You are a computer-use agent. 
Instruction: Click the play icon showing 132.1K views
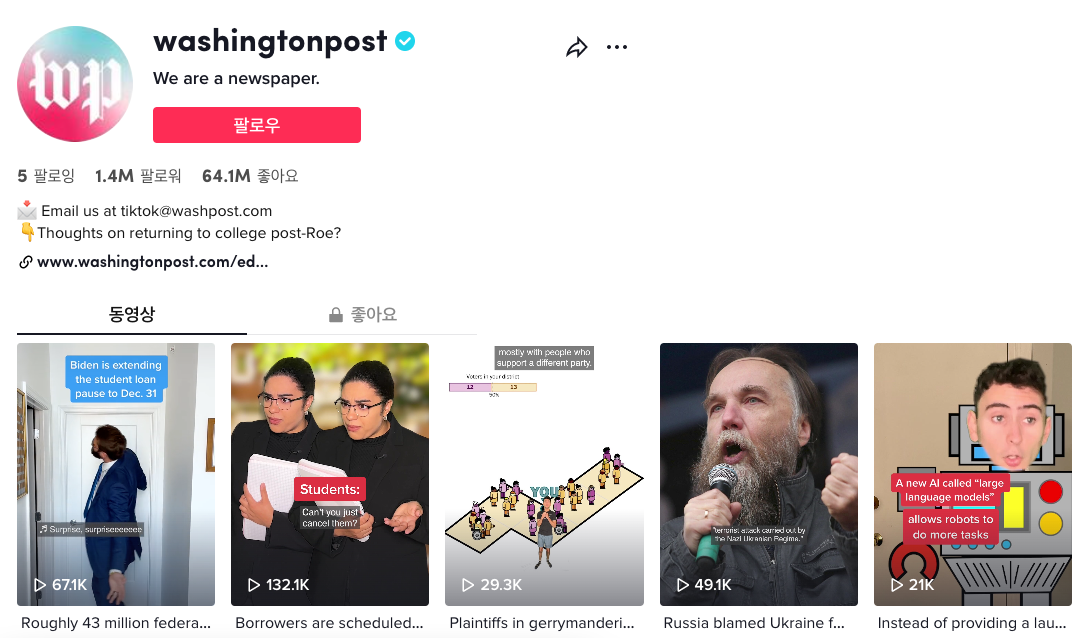[x=254, y=585]
